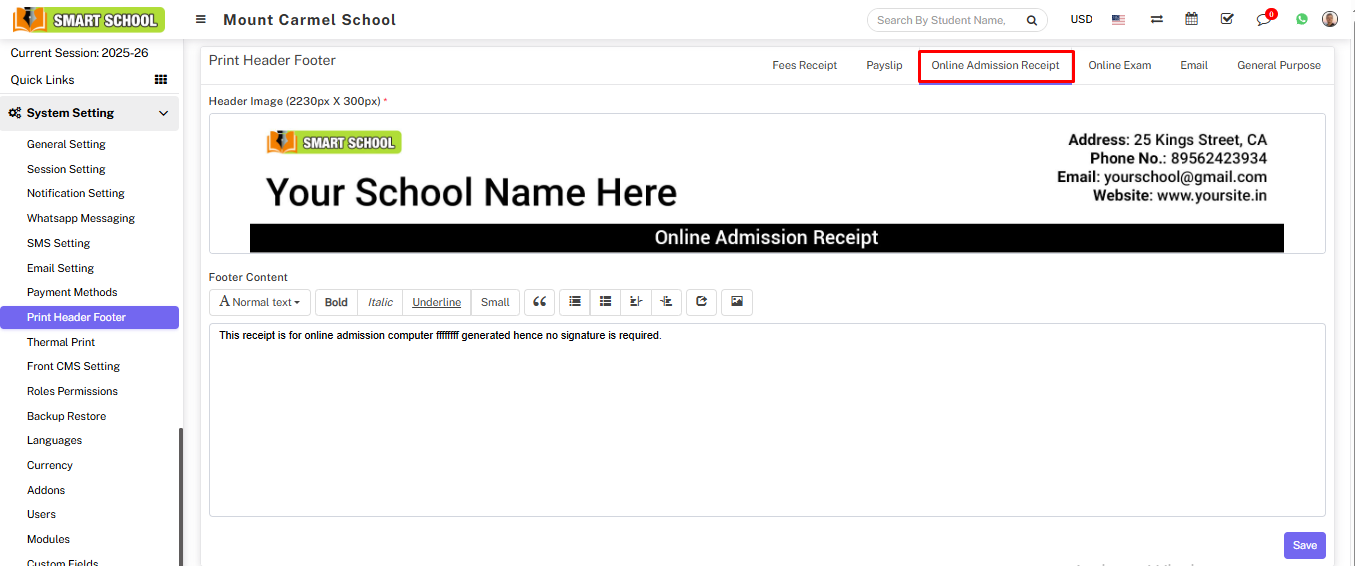Viewport: 1355px width, 566px height.
Task: Open Thermal Print in the sidebar
Action: [61, 342]
